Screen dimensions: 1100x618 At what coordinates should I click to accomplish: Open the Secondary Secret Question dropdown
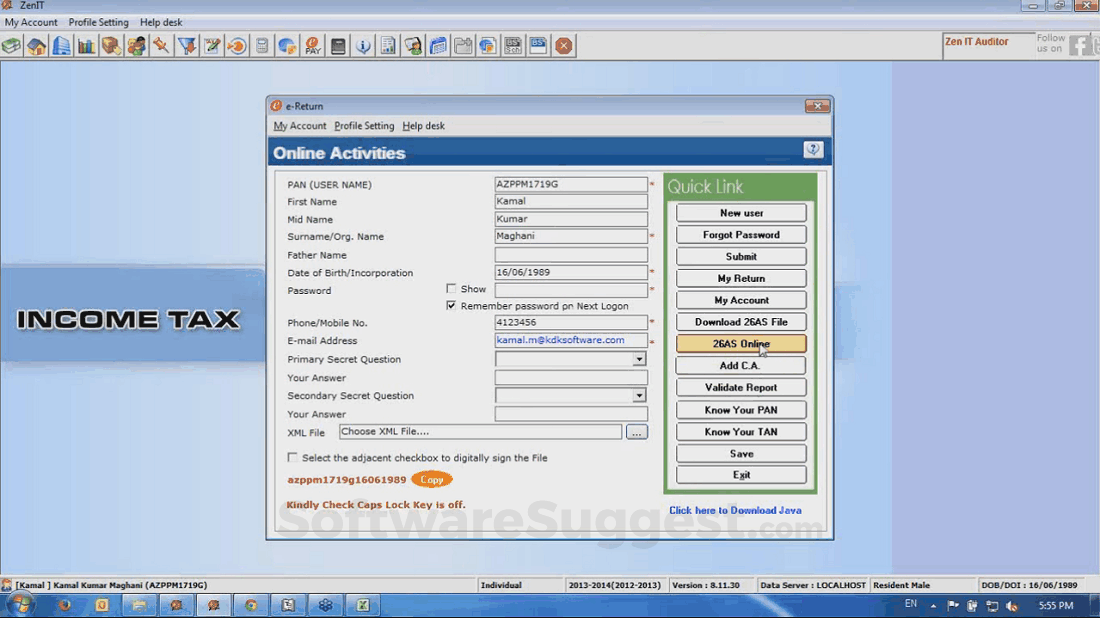click(x=639, y=396)
